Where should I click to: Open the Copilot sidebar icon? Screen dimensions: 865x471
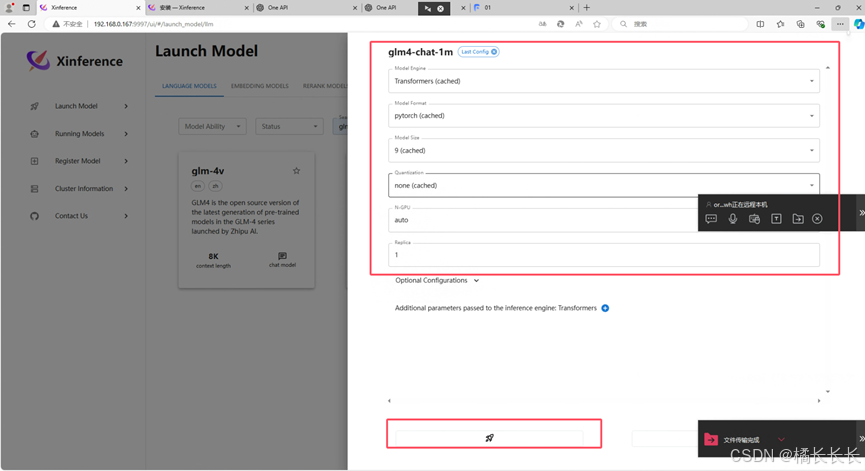point(859,24)
